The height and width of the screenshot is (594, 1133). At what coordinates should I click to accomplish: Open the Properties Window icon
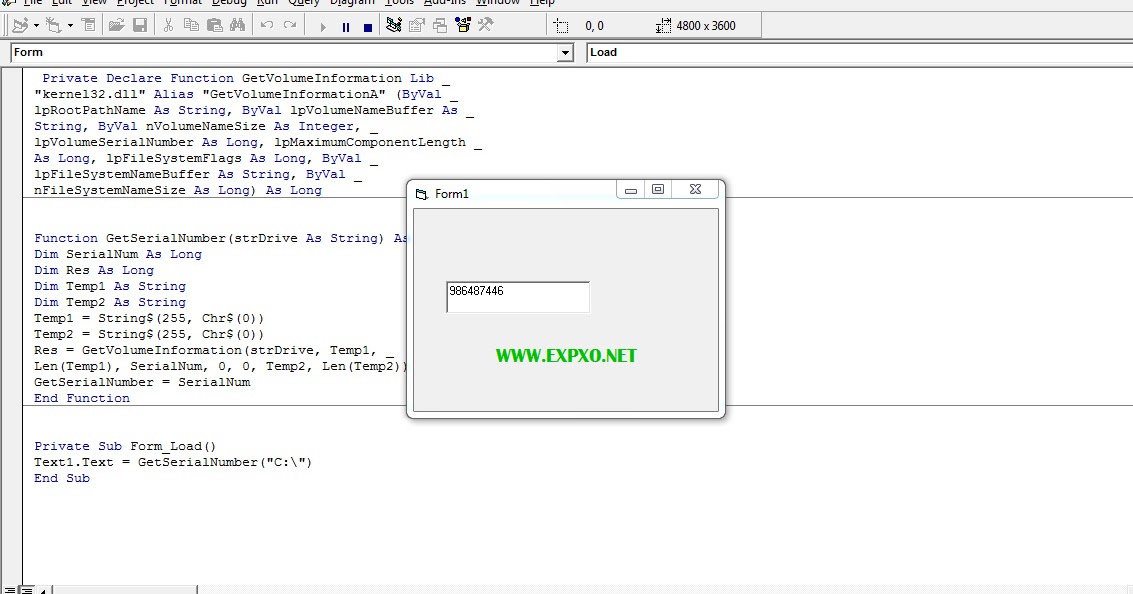[x=416, y=25]
